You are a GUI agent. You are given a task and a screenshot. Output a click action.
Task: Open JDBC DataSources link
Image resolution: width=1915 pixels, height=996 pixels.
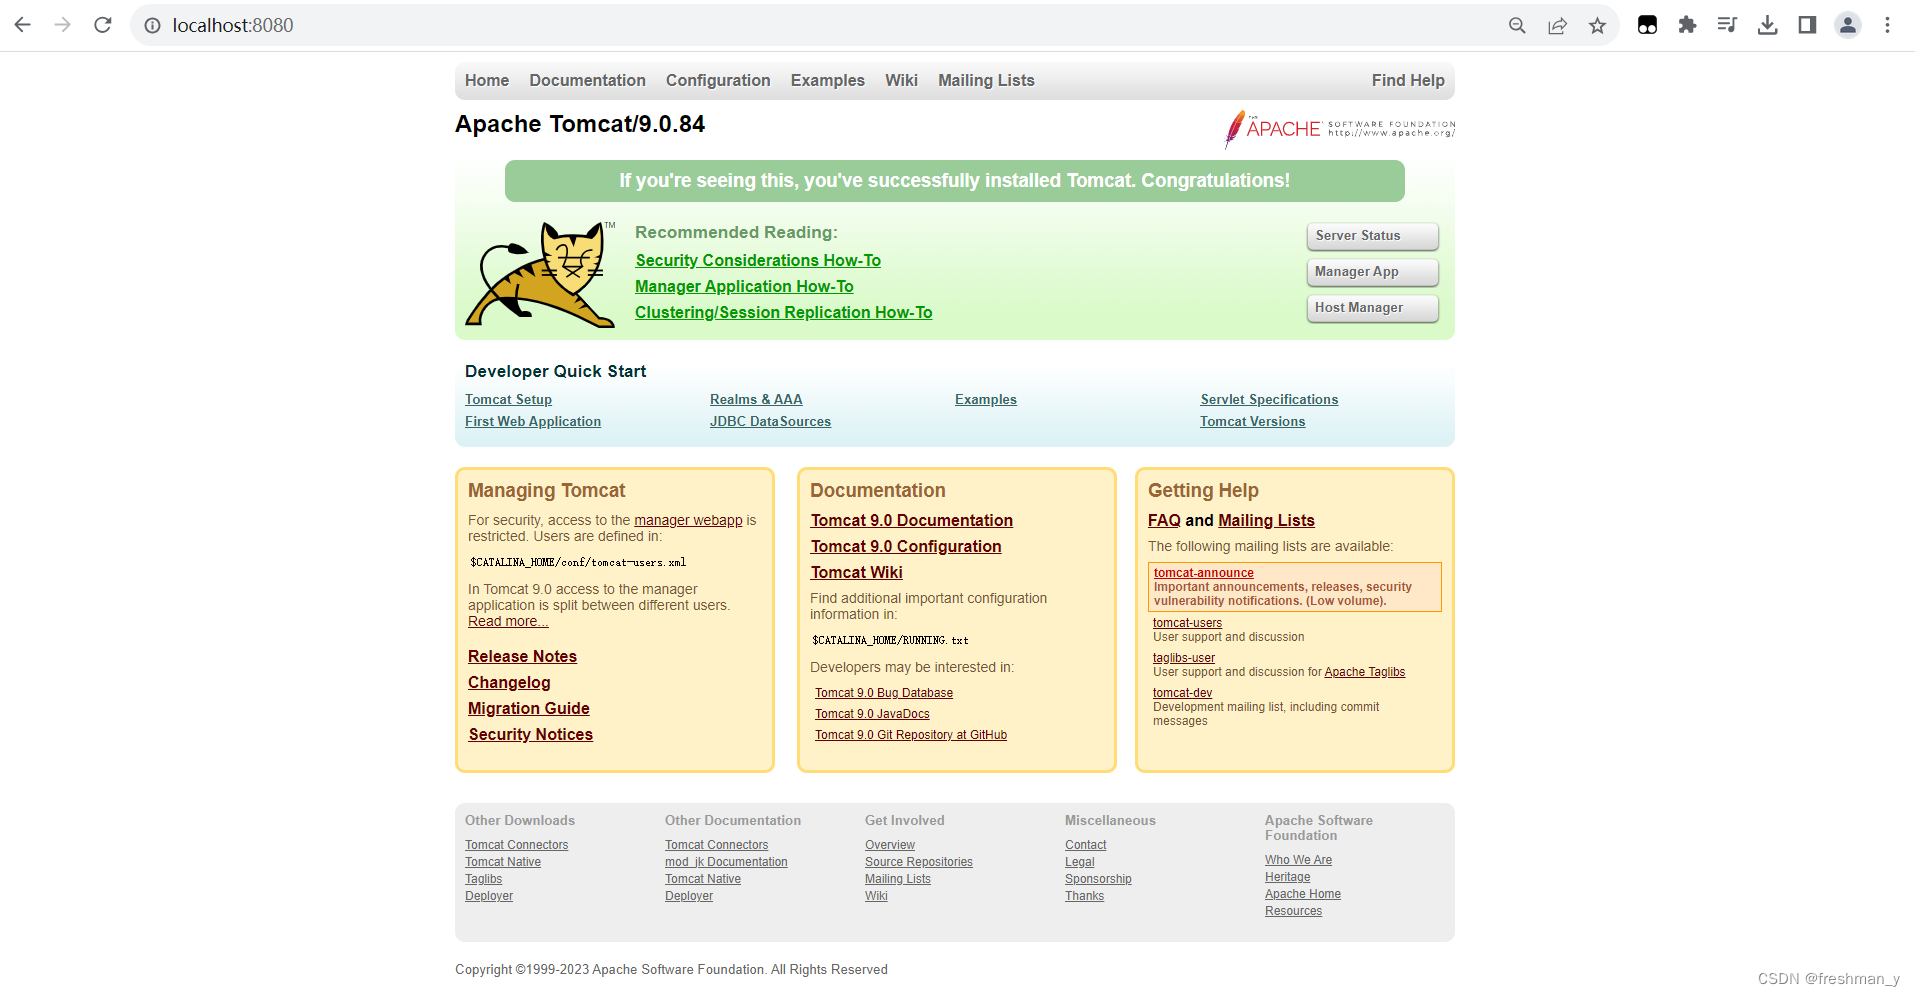[x=770, y=421]
